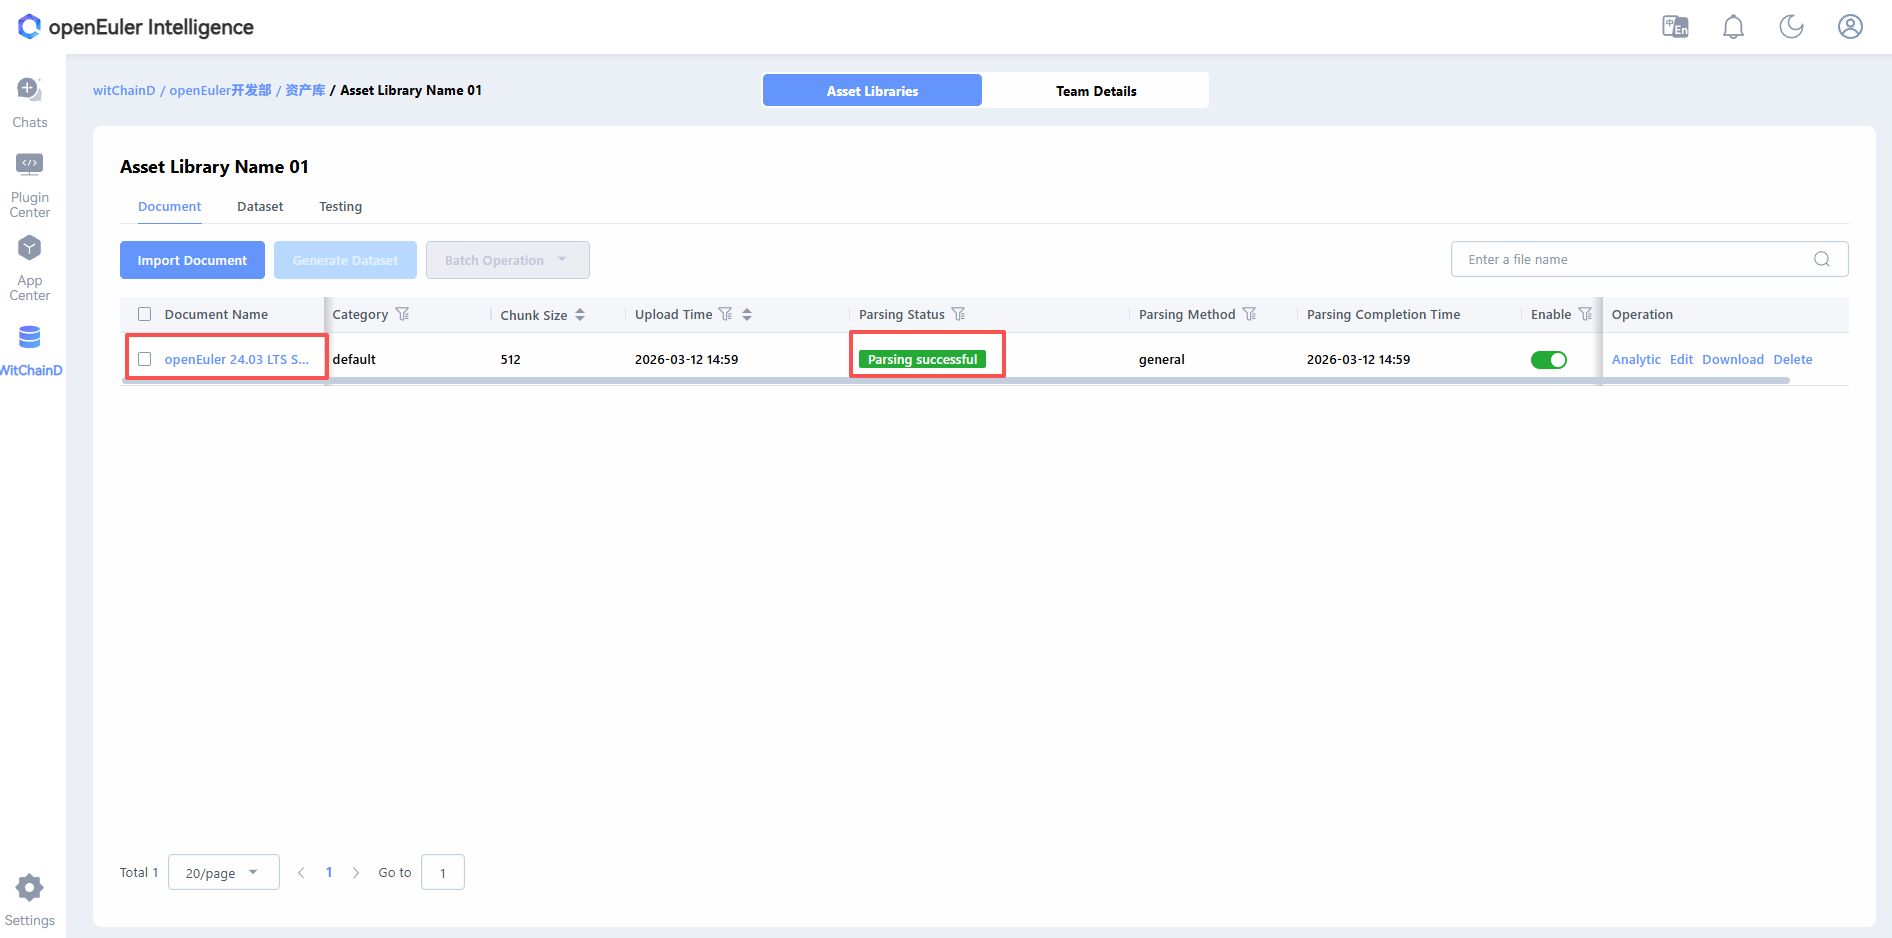Download the openEuler document
Screen dimensions: 1892x938
tap(1733, 359)
